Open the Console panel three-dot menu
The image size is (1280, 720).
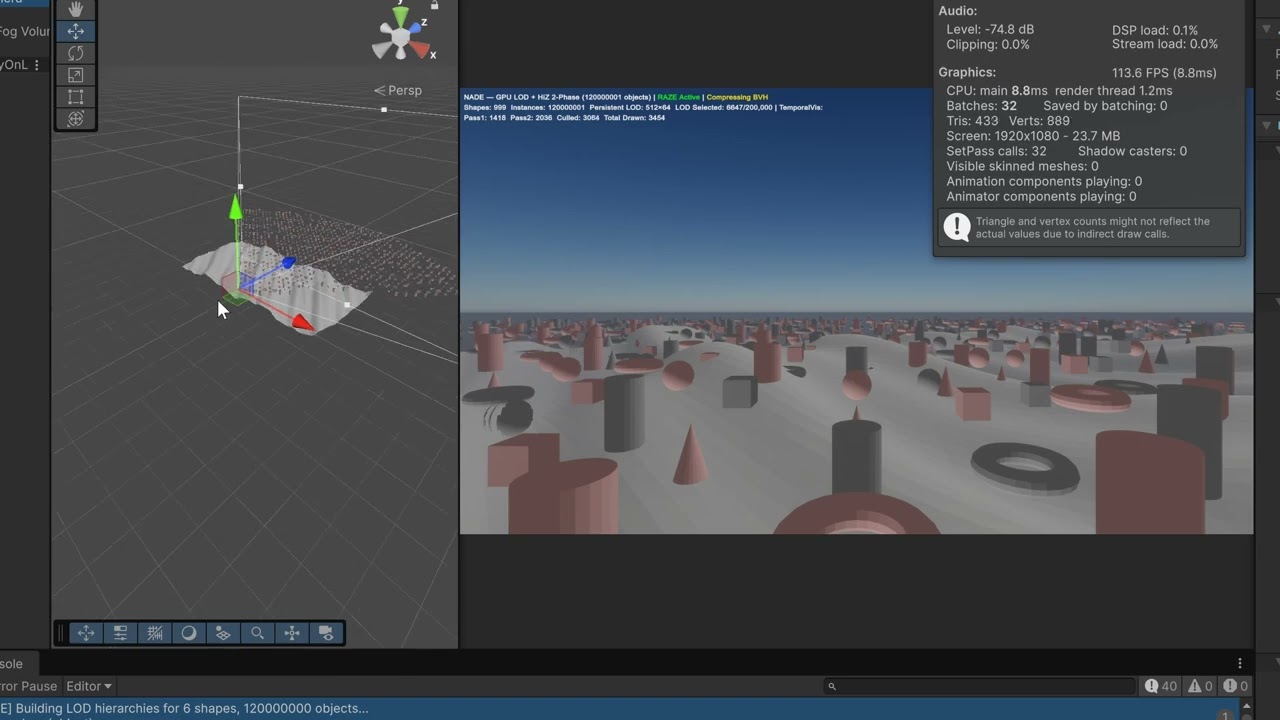pyautogui.click(x=1240, y=664)
